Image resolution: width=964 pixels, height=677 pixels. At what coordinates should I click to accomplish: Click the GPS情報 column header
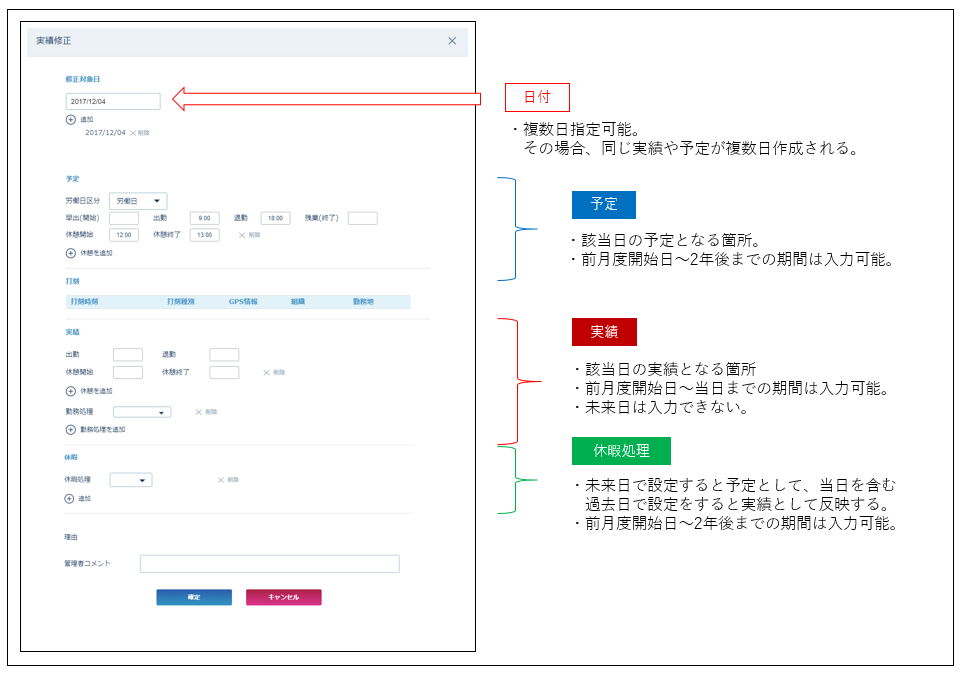click(243, 302)
